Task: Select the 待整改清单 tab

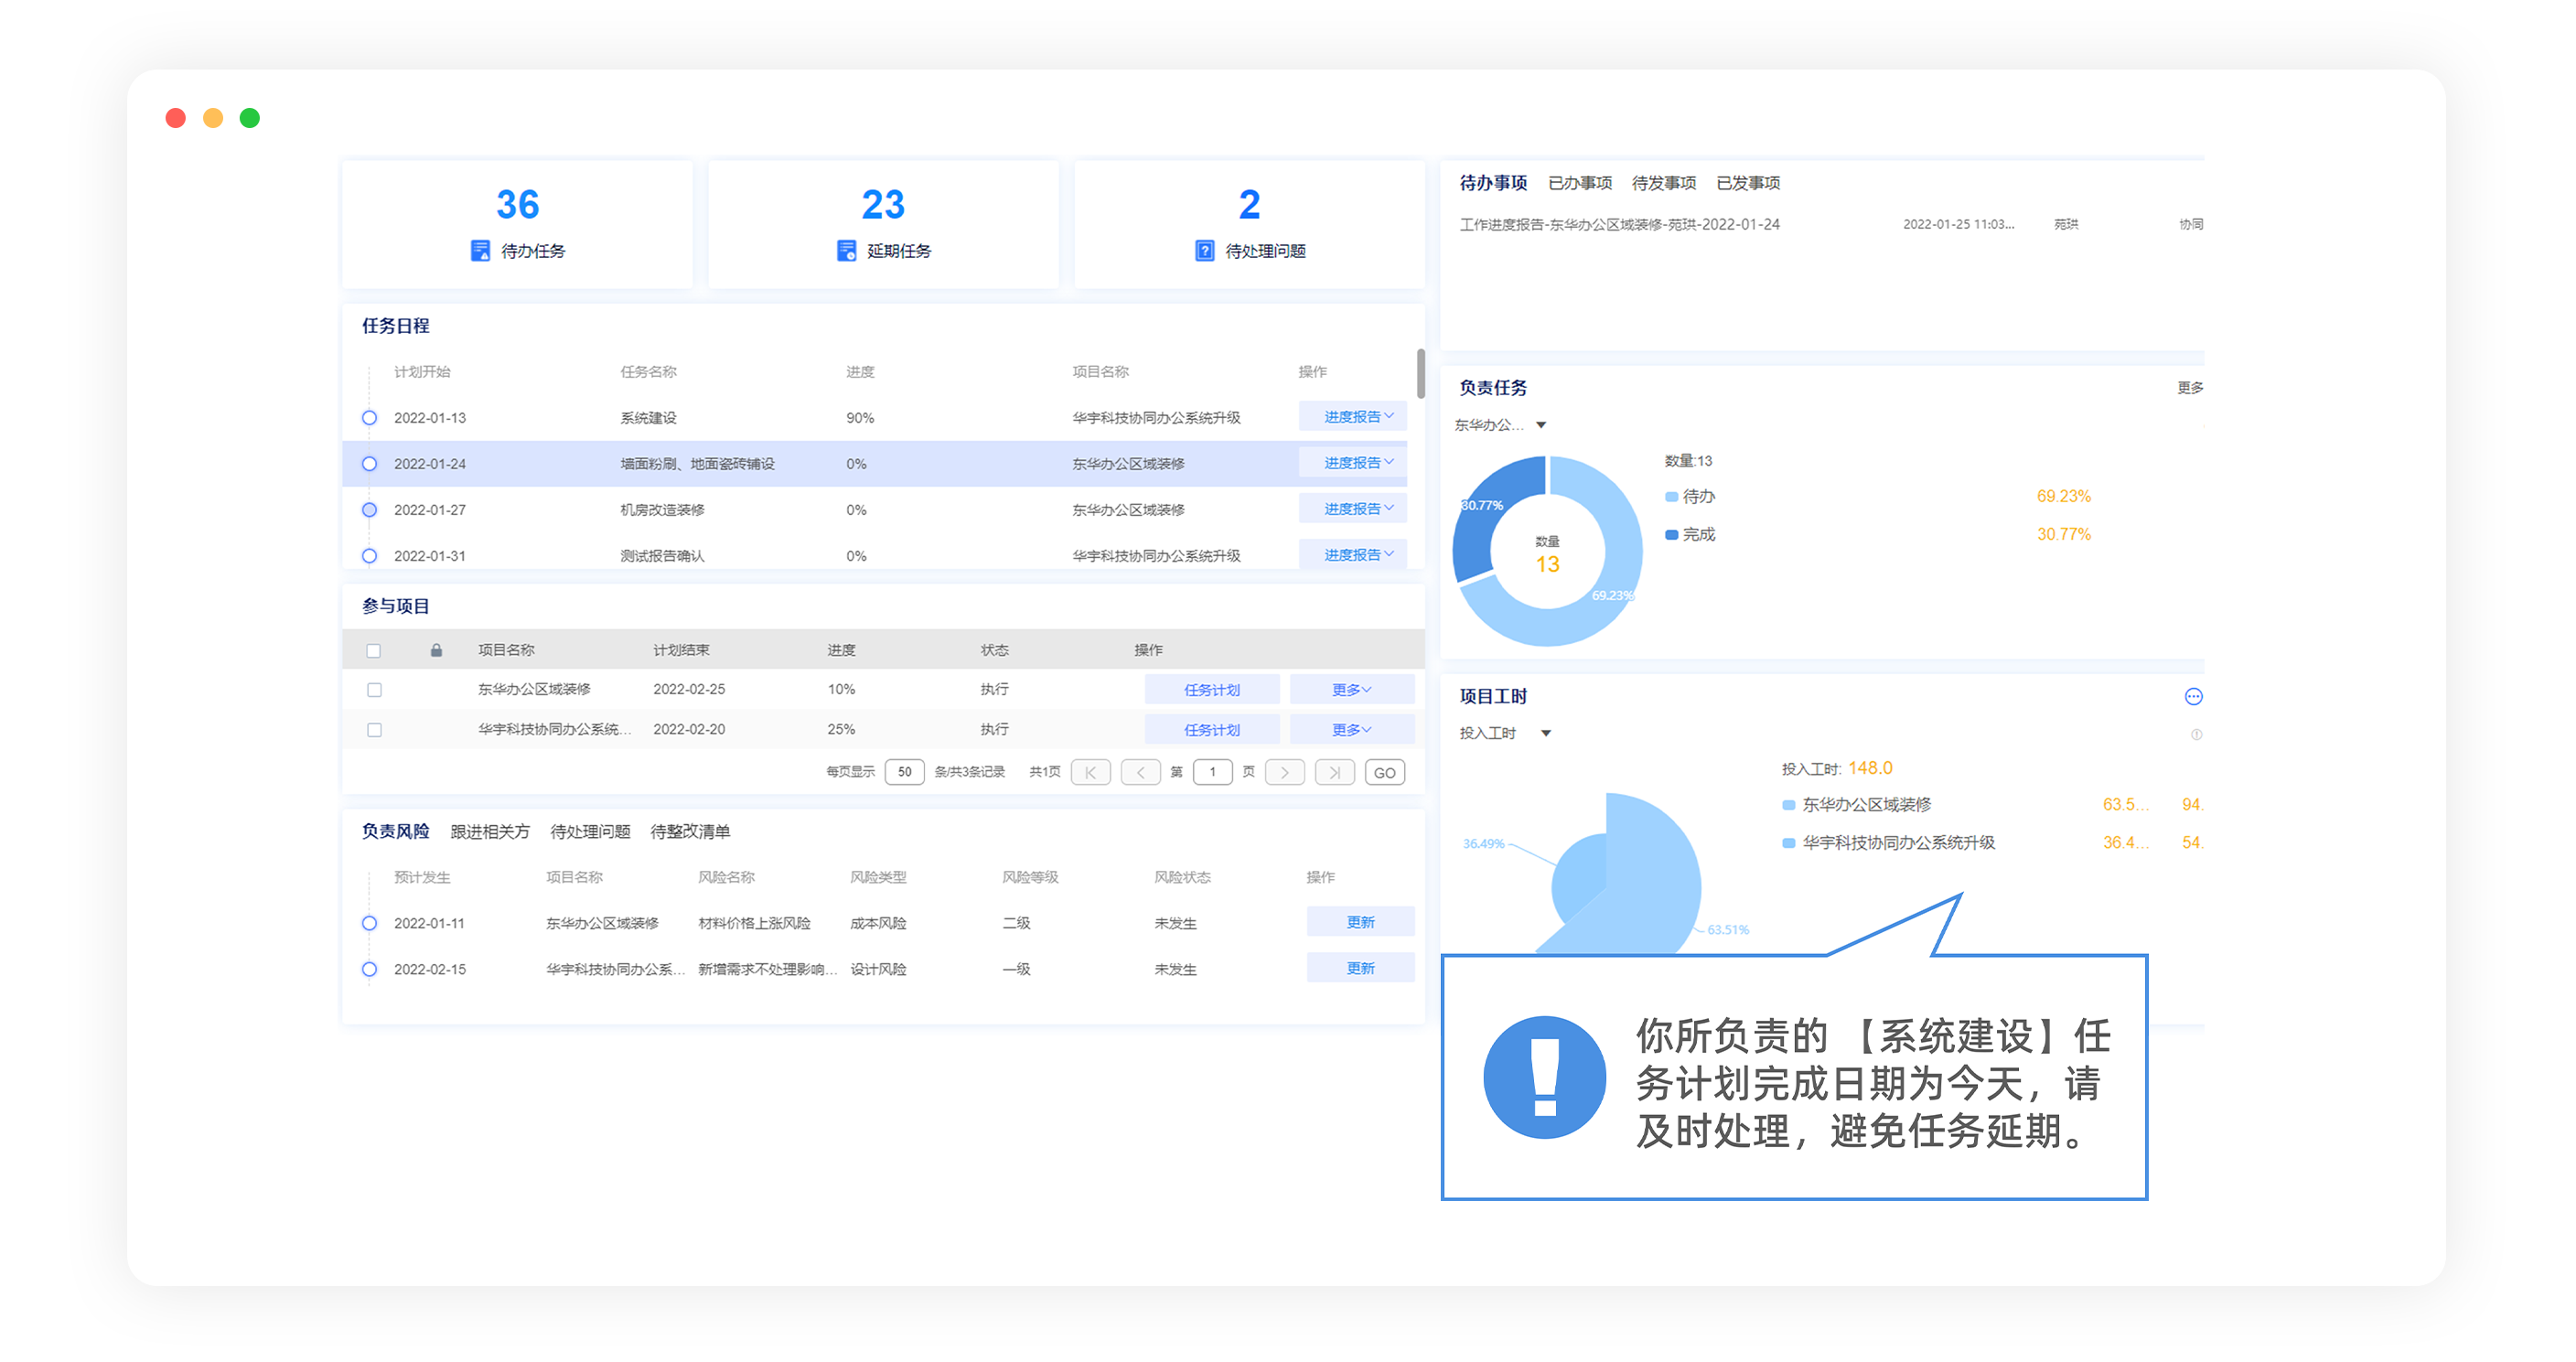Action: [x=690, y=831]
